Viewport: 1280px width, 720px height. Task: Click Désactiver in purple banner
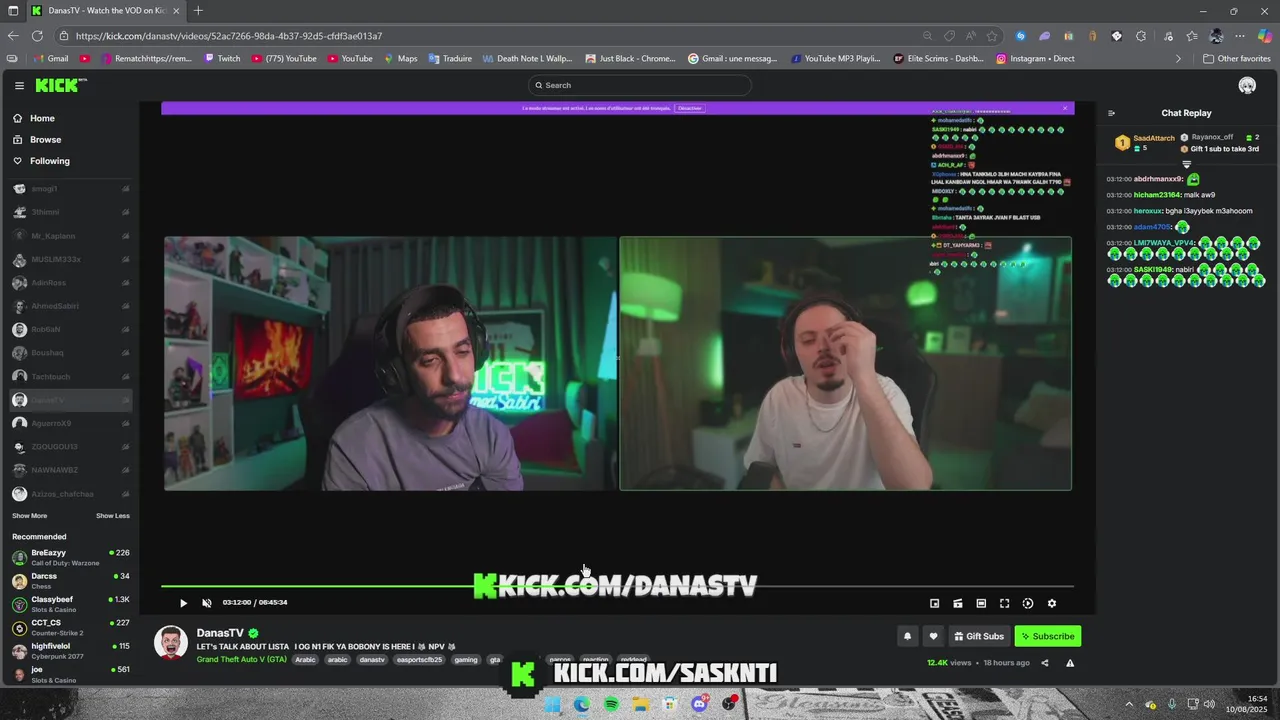690,108
